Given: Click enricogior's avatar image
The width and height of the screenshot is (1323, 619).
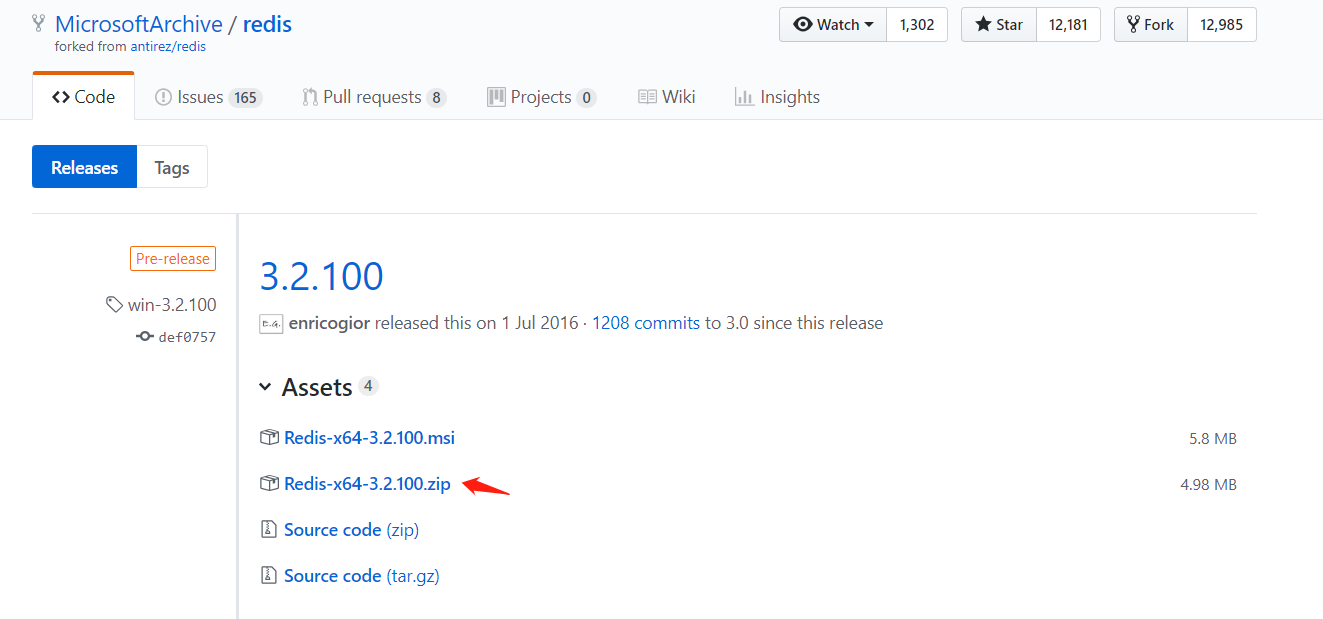Looking at the screenshot, I should 271,323.
